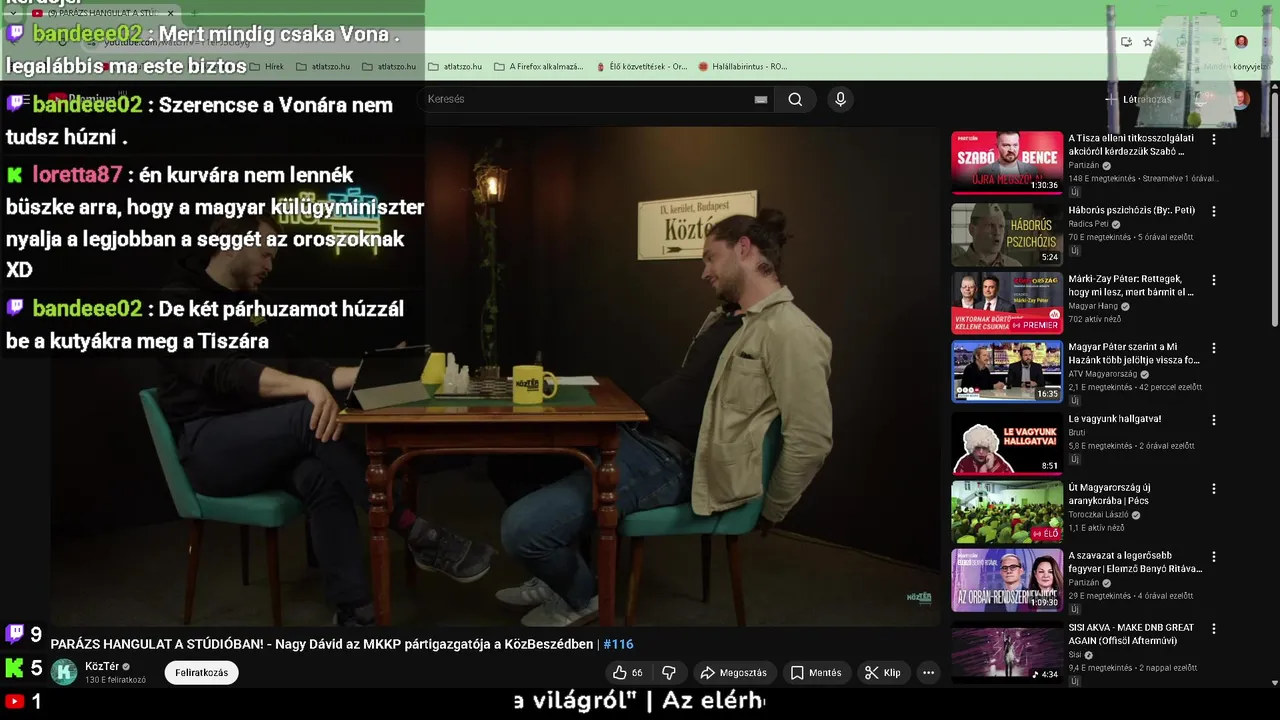Open the YouTube account avatar menu

[1241, 99]
